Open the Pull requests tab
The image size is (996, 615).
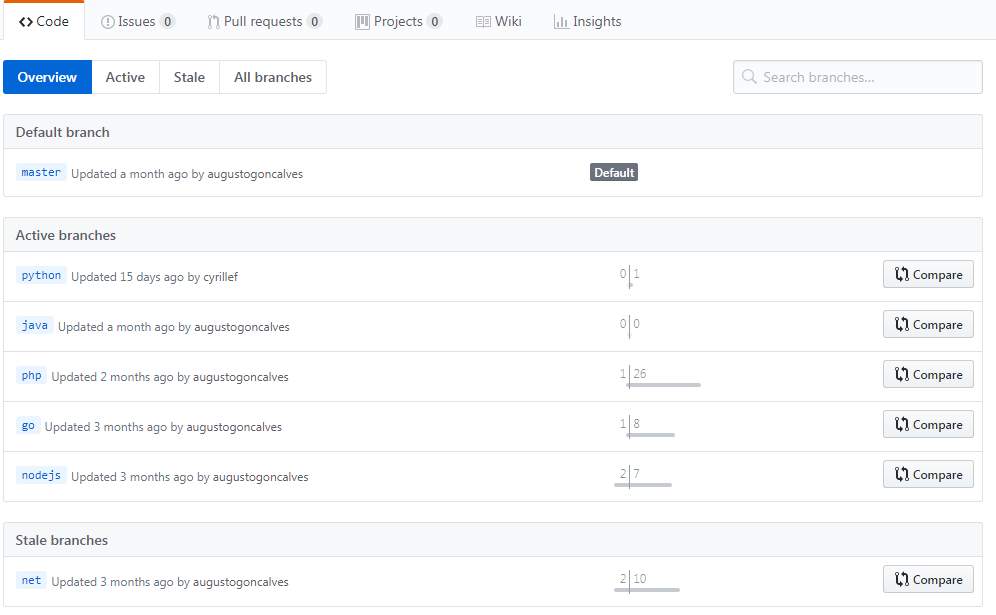[x=264, y=21]
